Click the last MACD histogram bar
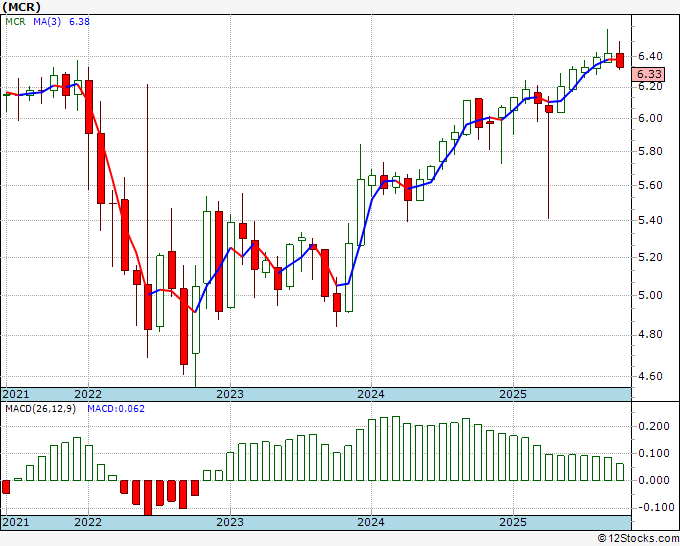 click(x=620, y=472)
